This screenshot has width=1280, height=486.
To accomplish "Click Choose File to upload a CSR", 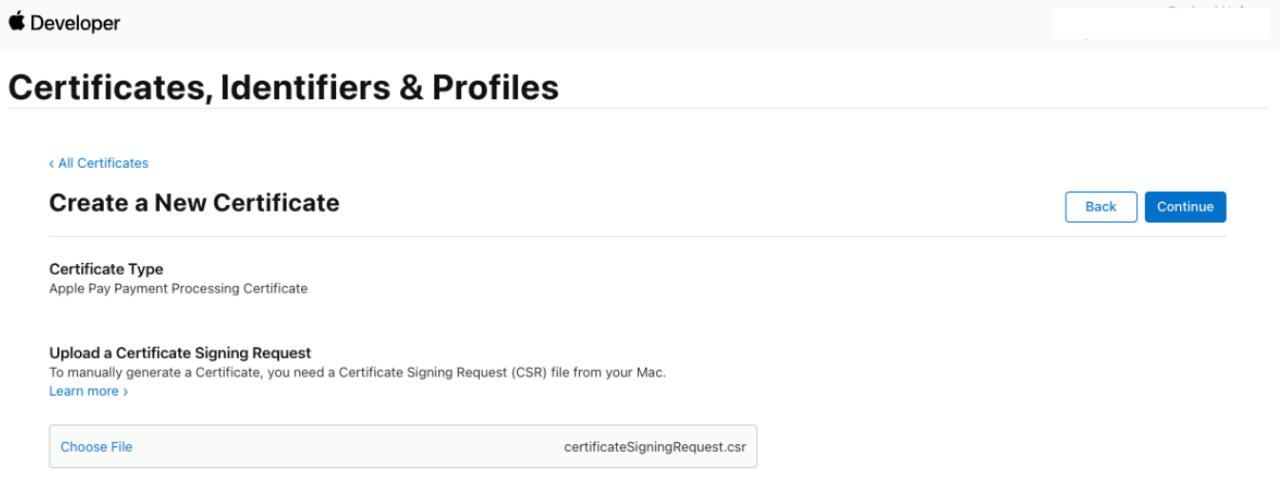I will pyautogui.click(x=96, y=447).
